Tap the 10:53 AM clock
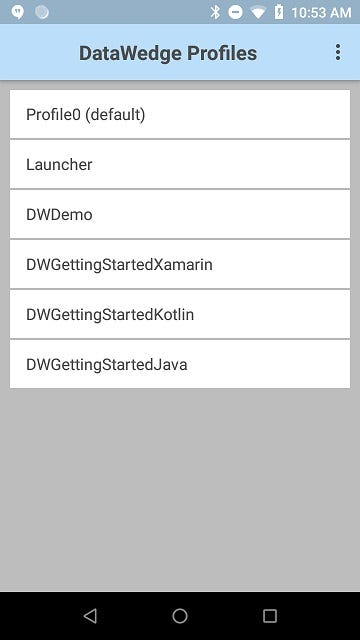 (321, 13)
